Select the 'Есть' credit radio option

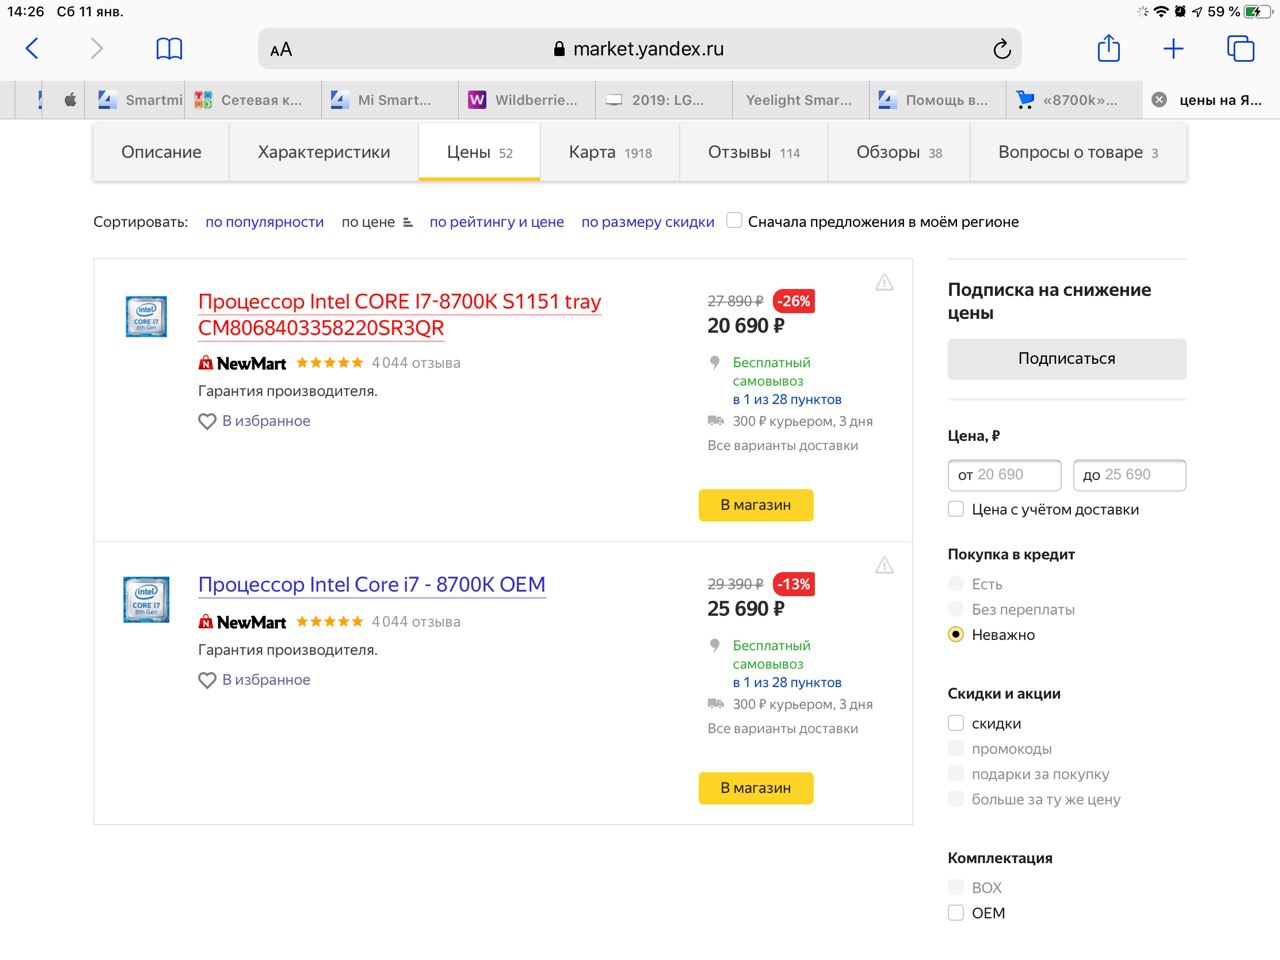(x=956, y=584)
